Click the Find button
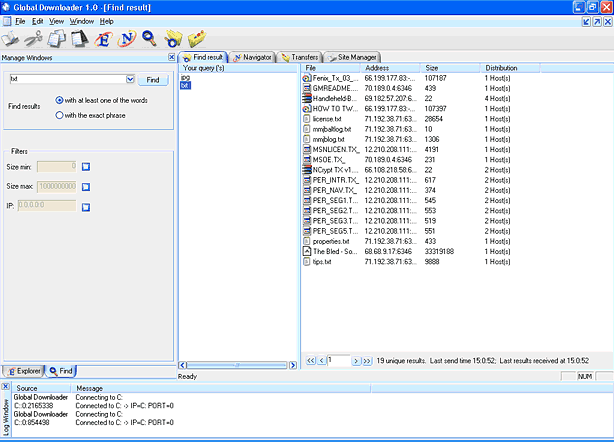This screenshot has height=442, width=614. coord(153,80)
